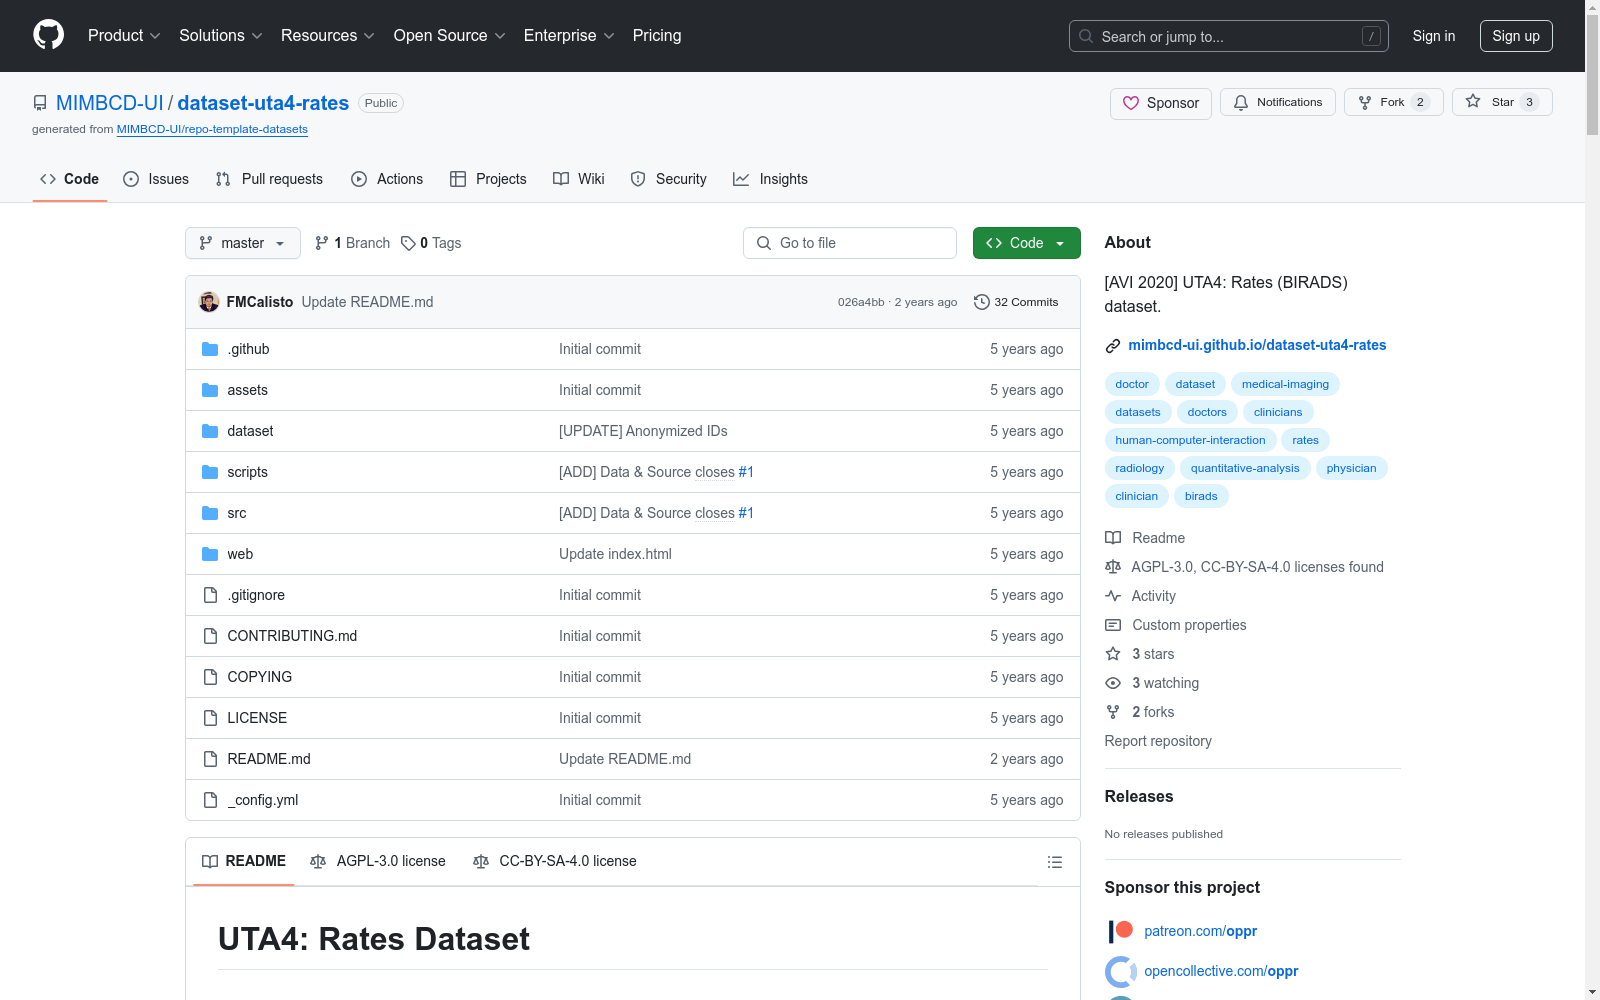Switch to the Pull requests tab
Viewport: 1600px width, 1000px height.
(x=269, y=179)
